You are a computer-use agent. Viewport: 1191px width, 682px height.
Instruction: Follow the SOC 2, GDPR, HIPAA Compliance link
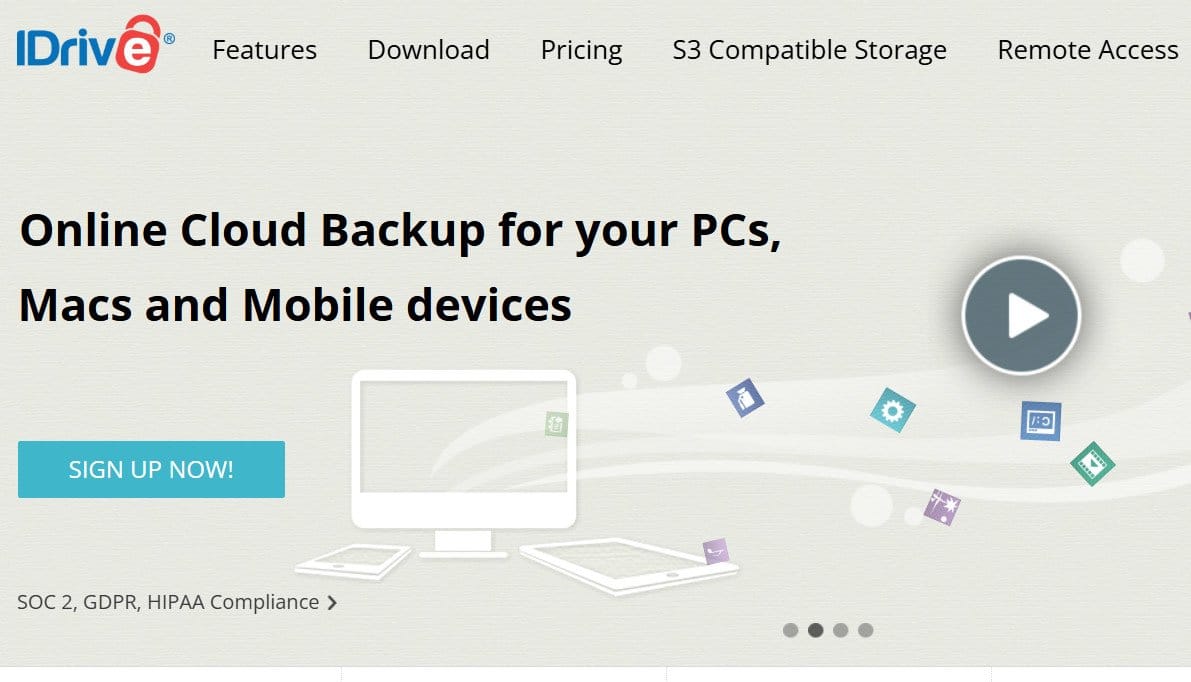(165, 602)
